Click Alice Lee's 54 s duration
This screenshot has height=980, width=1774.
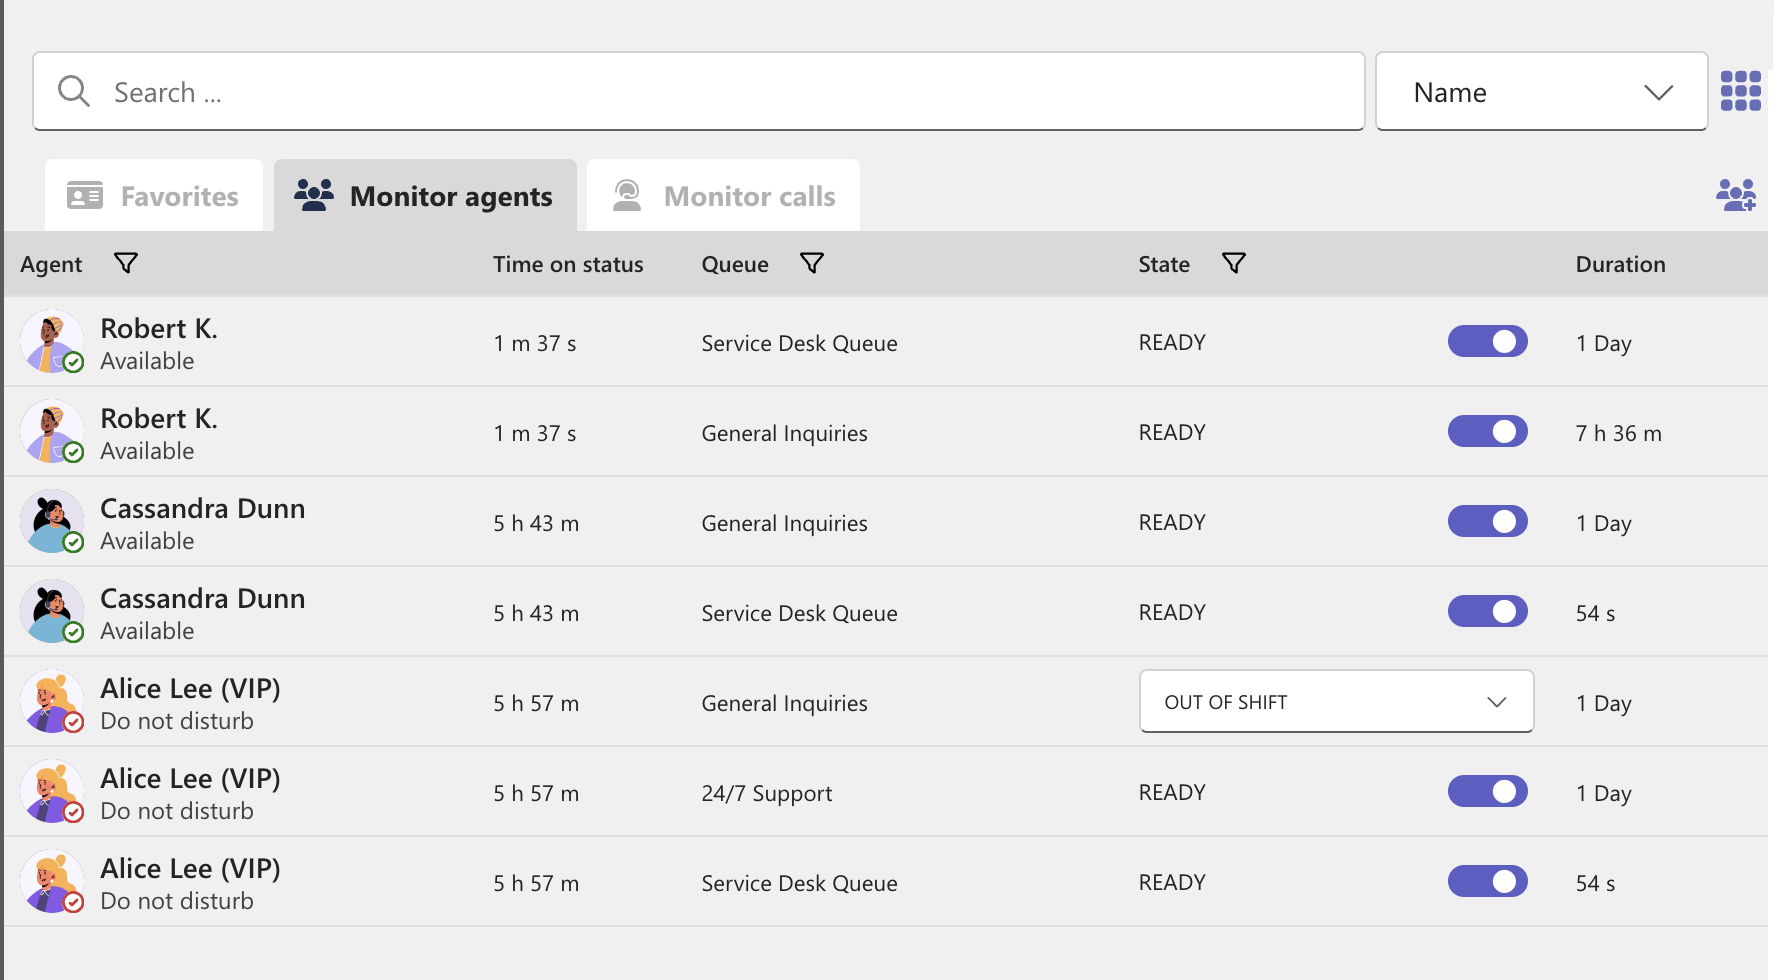coord(1595,883)
